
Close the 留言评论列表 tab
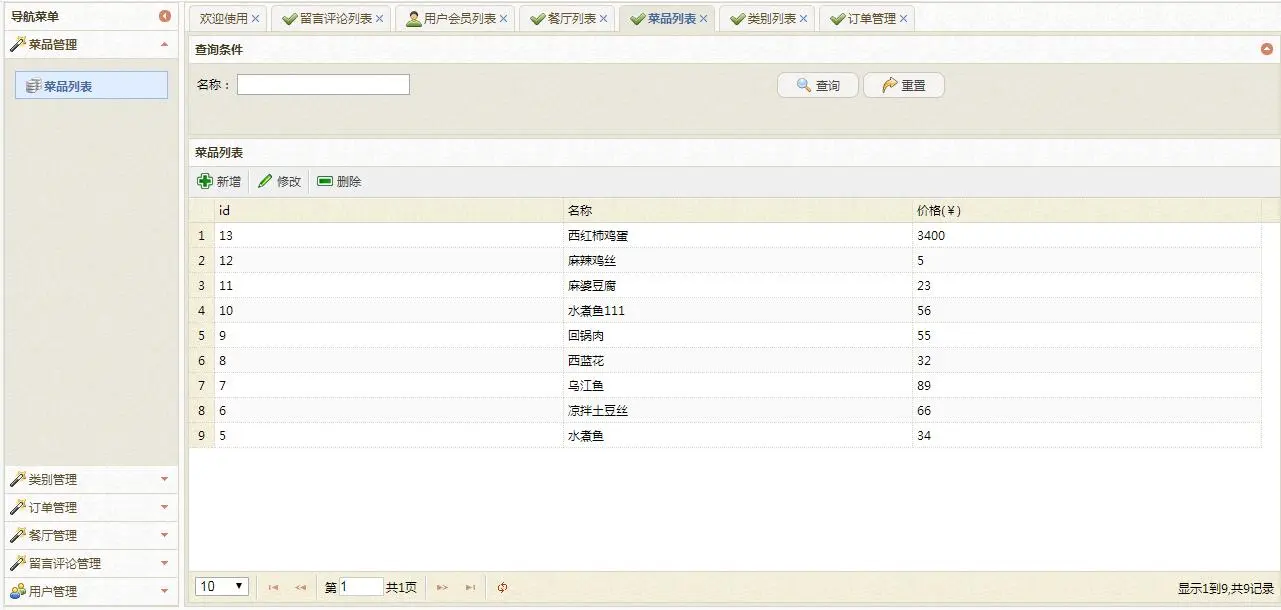pos(379,18)
